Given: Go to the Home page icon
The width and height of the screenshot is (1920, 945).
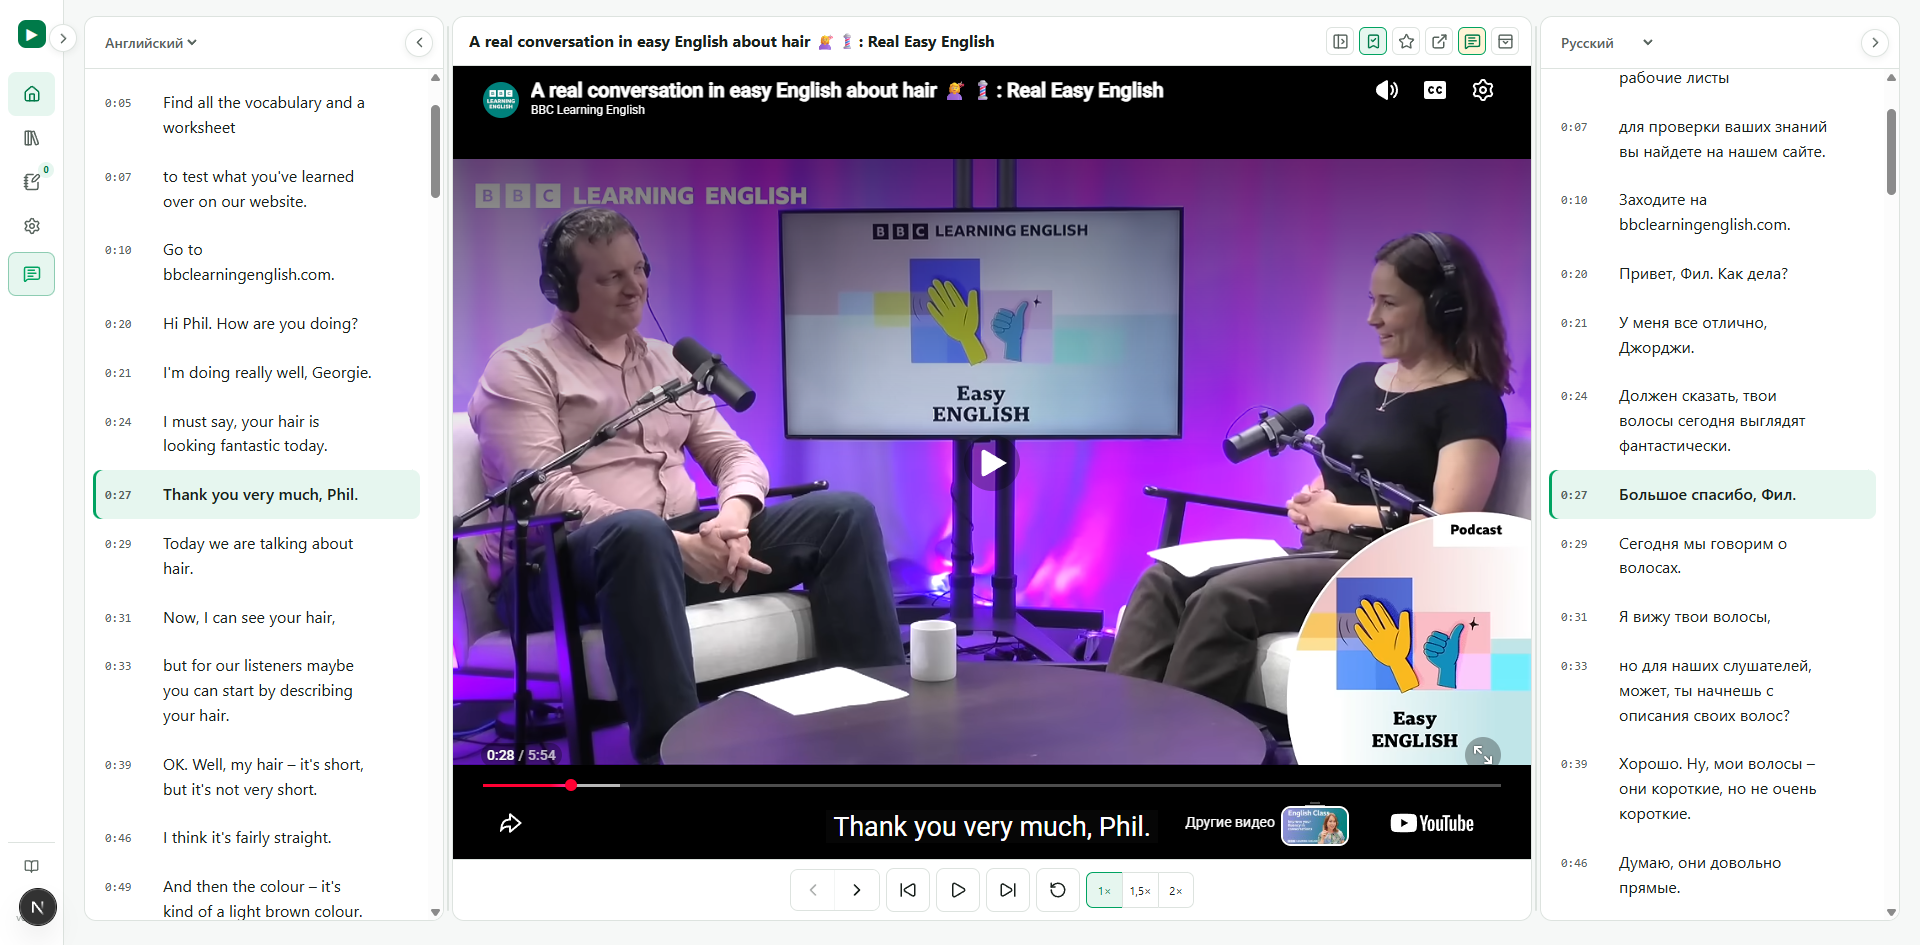Looking at the screenshot, I should [32, 94].
